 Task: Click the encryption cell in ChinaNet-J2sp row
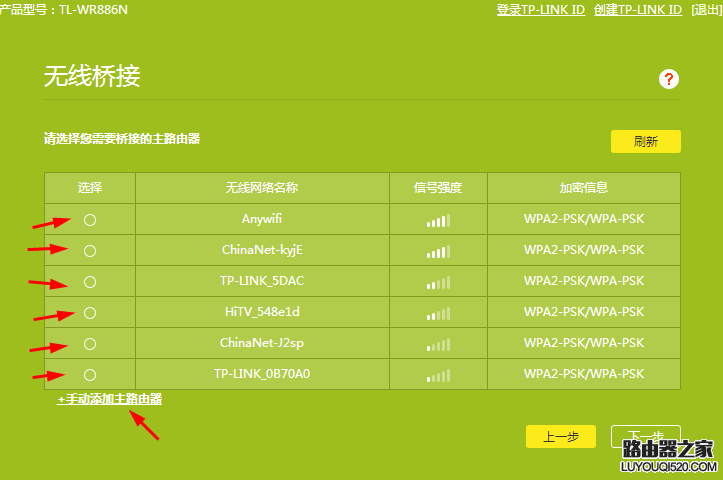point(584,343)
